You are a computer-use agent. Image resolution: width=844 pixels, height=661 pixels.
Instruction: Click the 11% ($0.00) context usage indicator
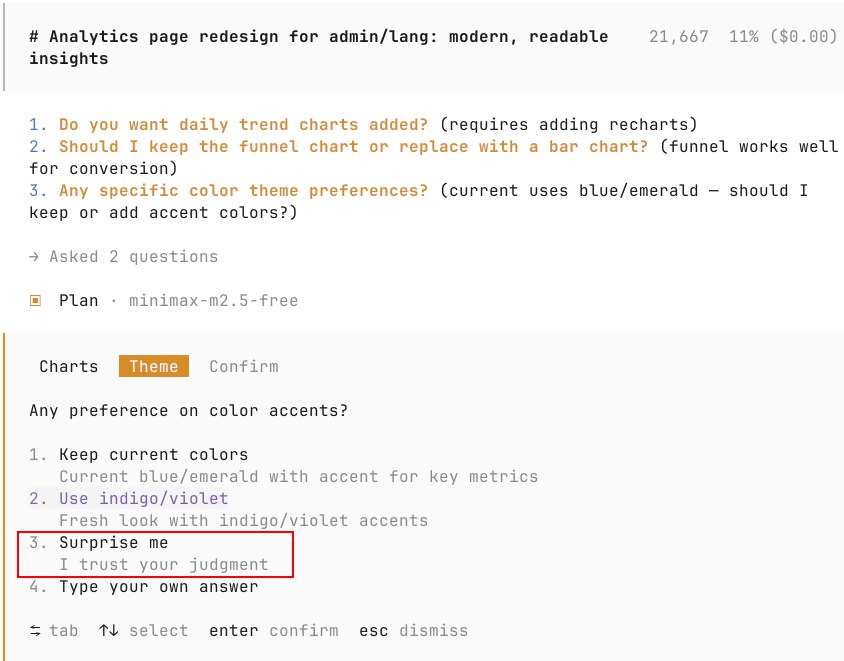(783, 37)
